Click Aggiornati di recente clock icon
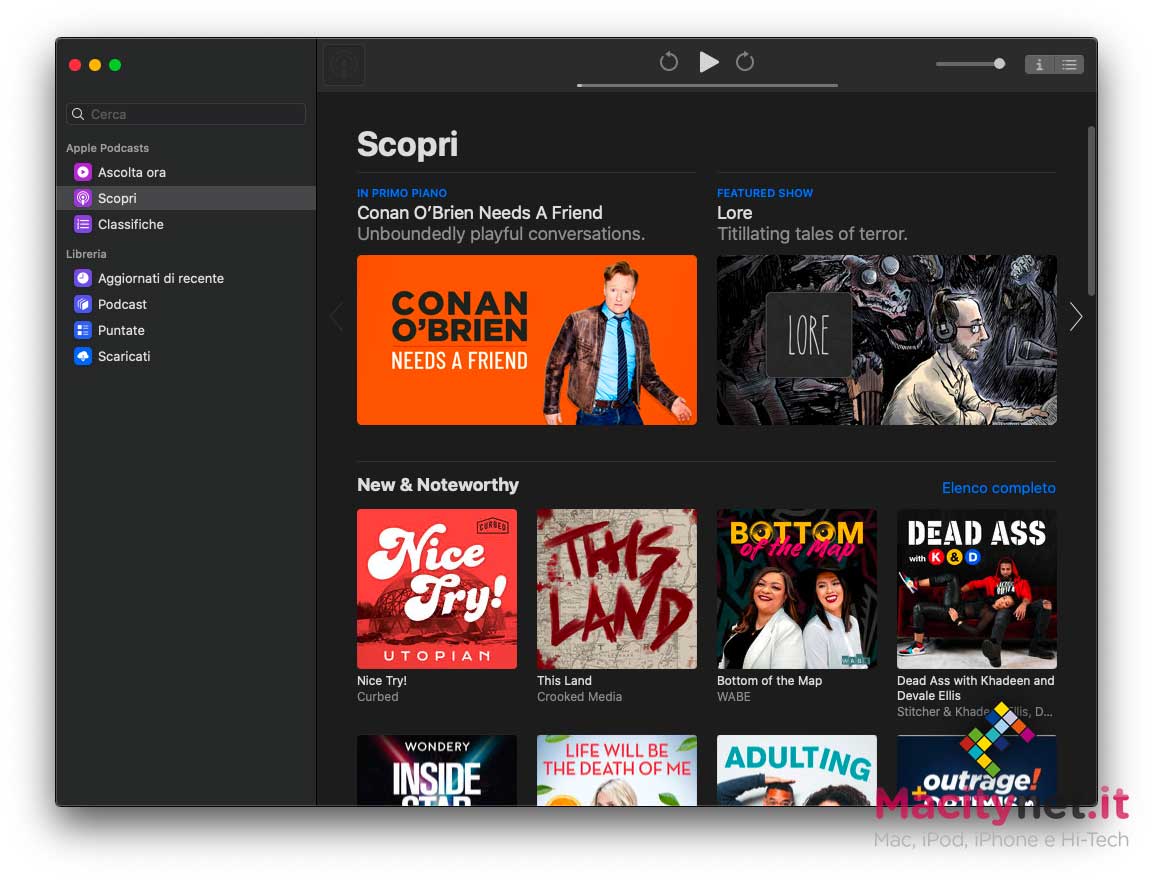This screenshot has height=880, width=1153. (83, 278)
